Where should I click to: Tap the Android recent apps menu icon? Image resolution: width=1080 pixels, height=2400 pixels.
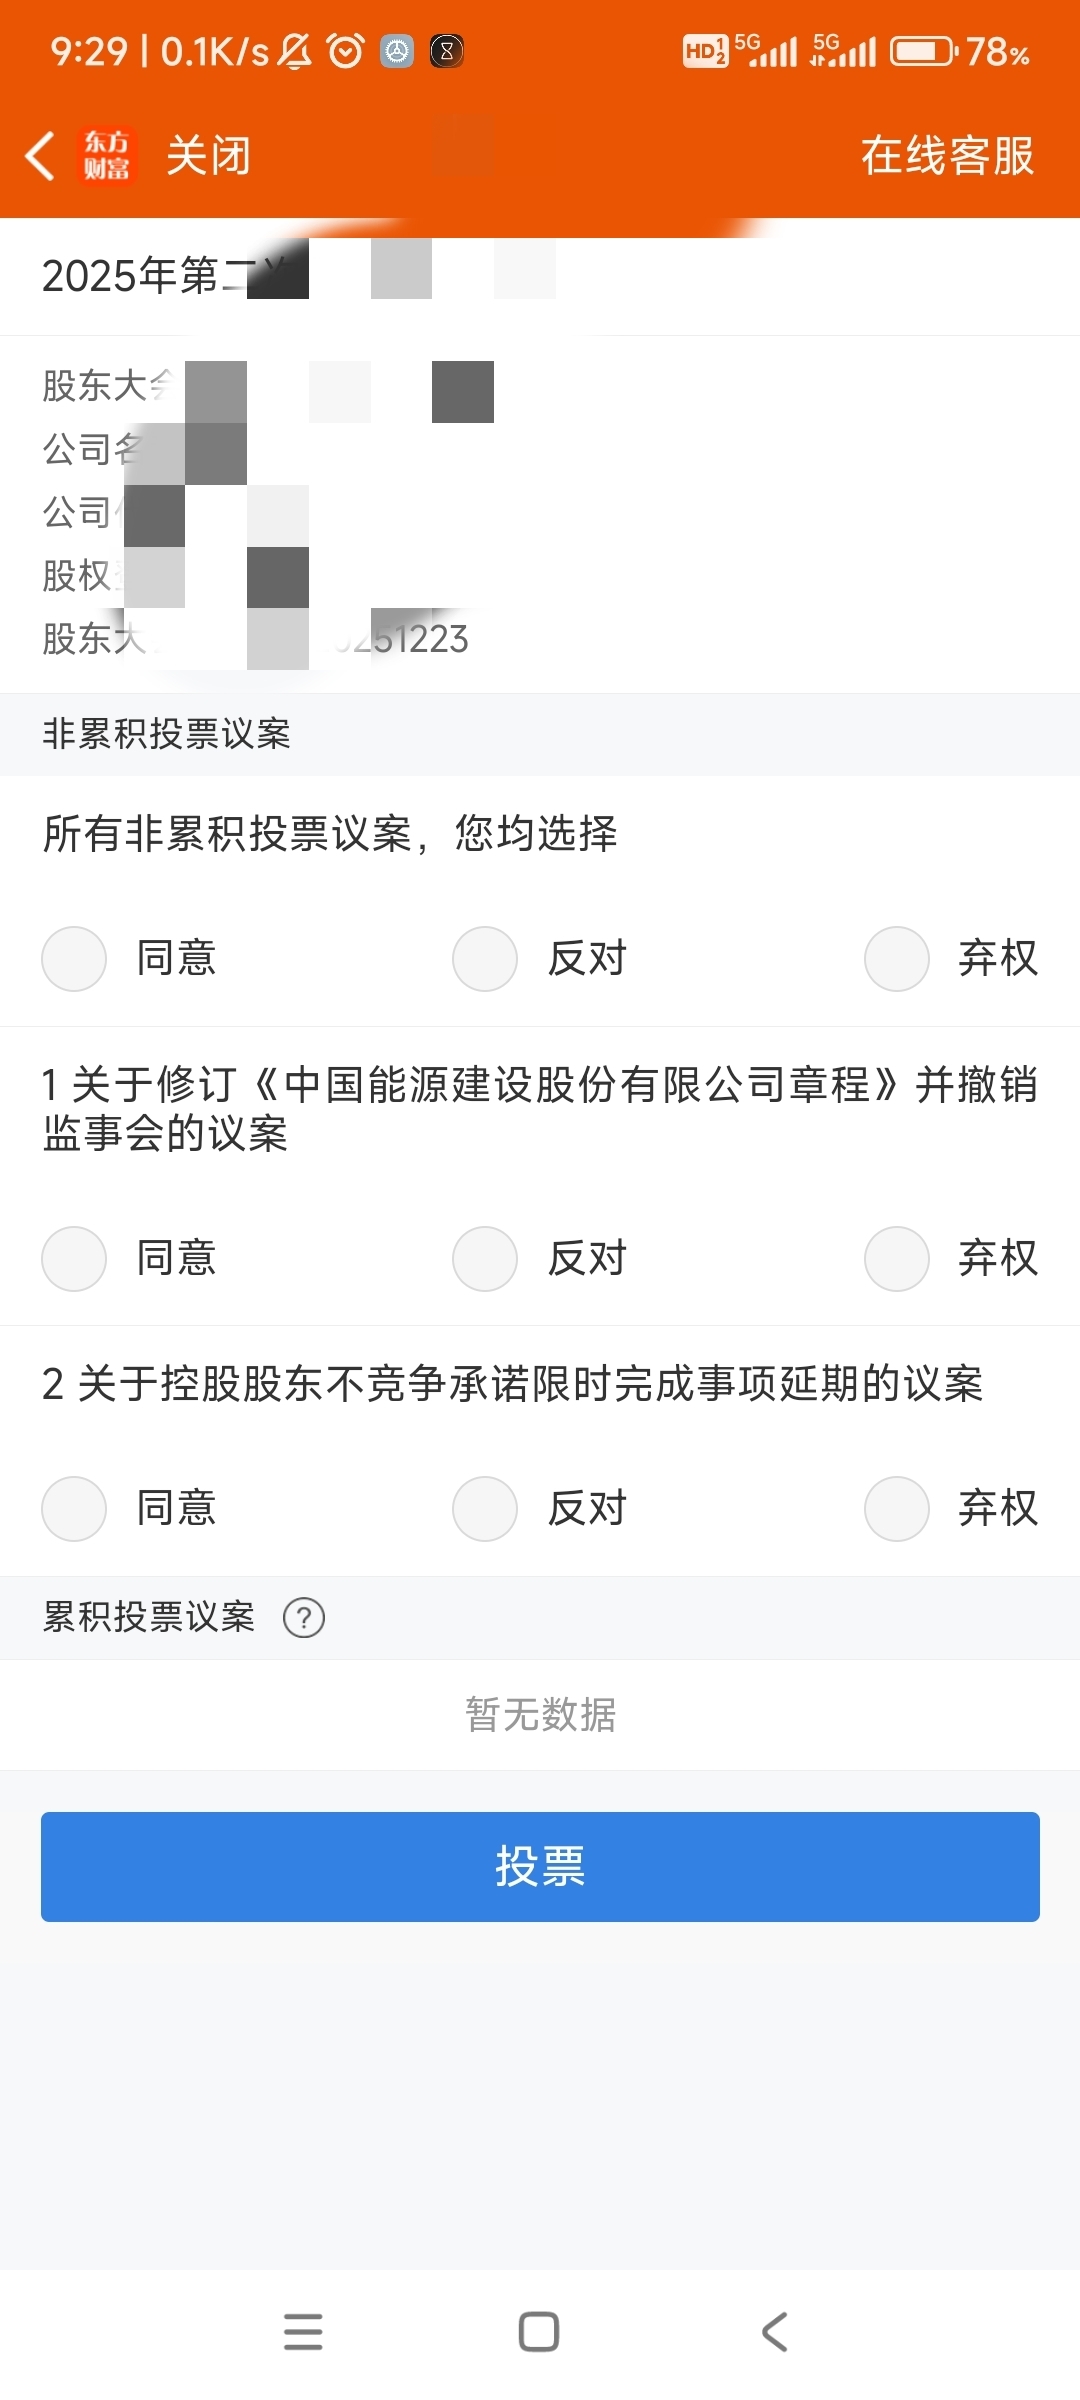pyautogui.click(x=303, y=2331)
